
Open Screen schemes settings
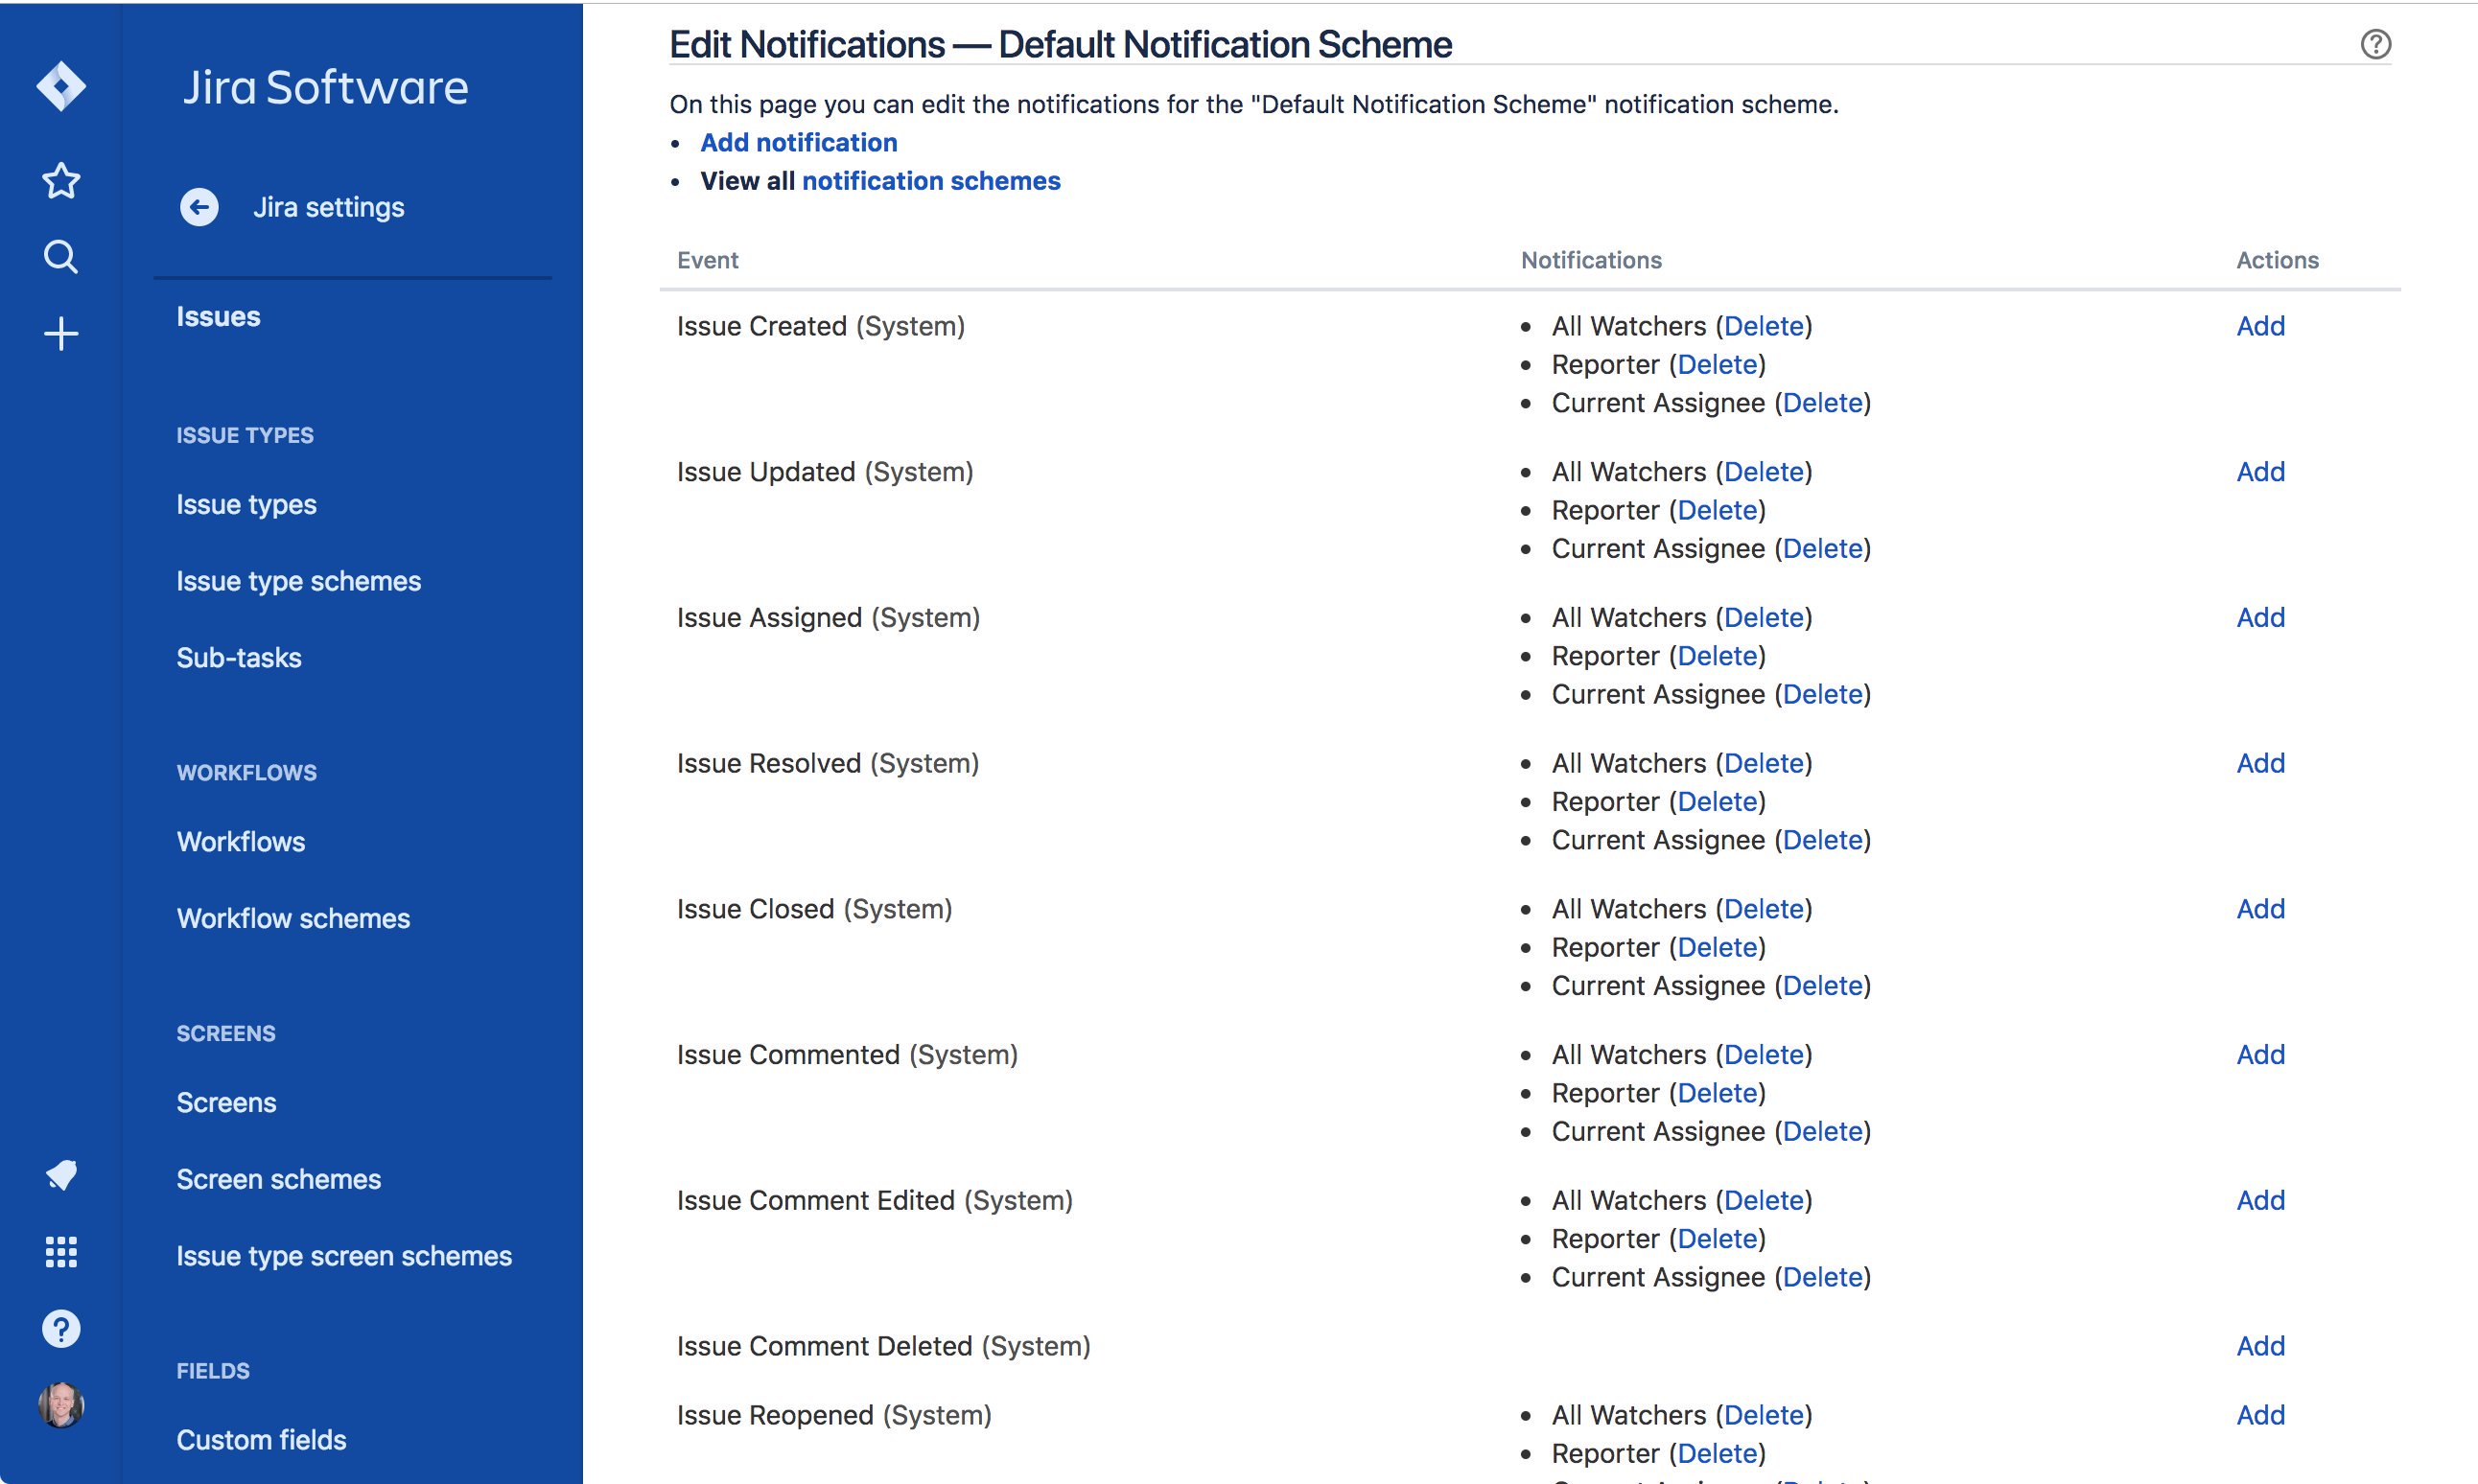278,1179
